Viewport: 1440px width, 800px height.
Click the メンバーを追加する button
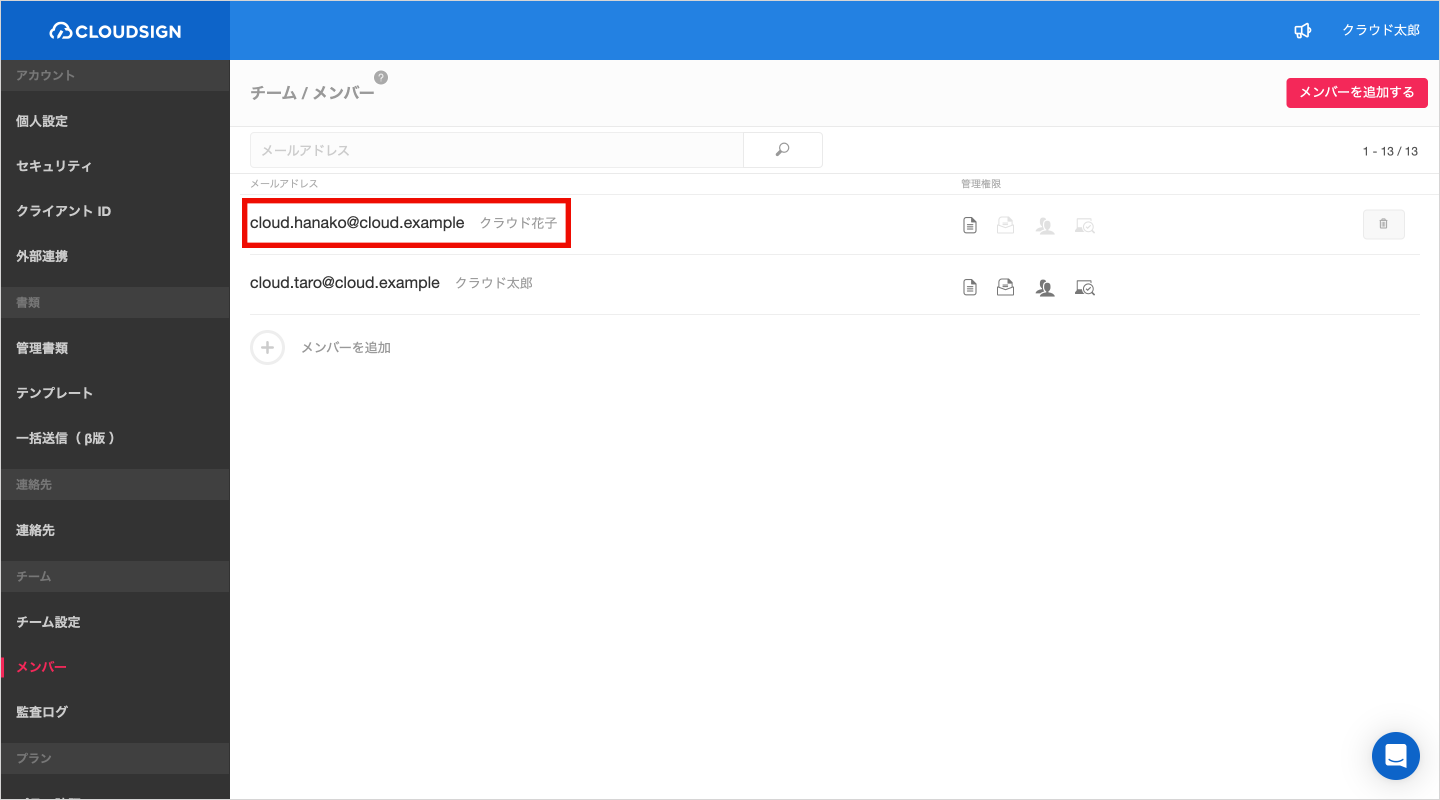click(1357, 92)
